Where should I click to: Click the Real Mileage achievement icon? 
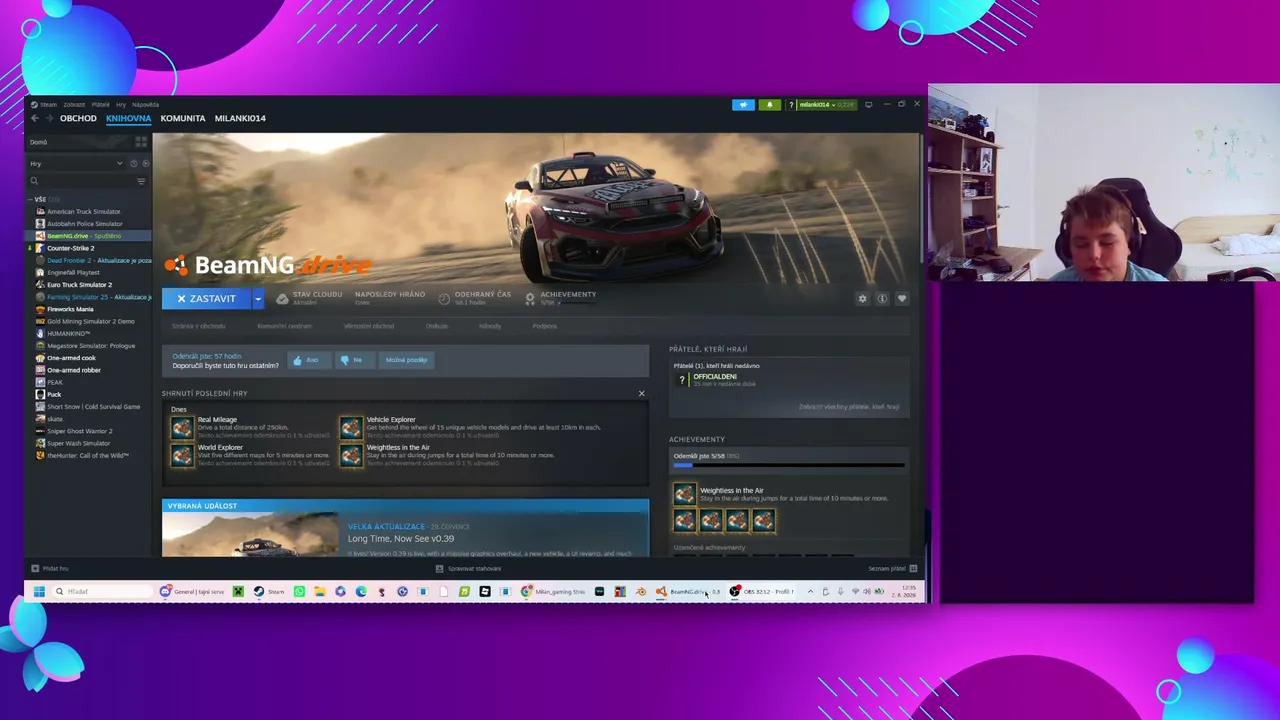(x=182, y=428)
